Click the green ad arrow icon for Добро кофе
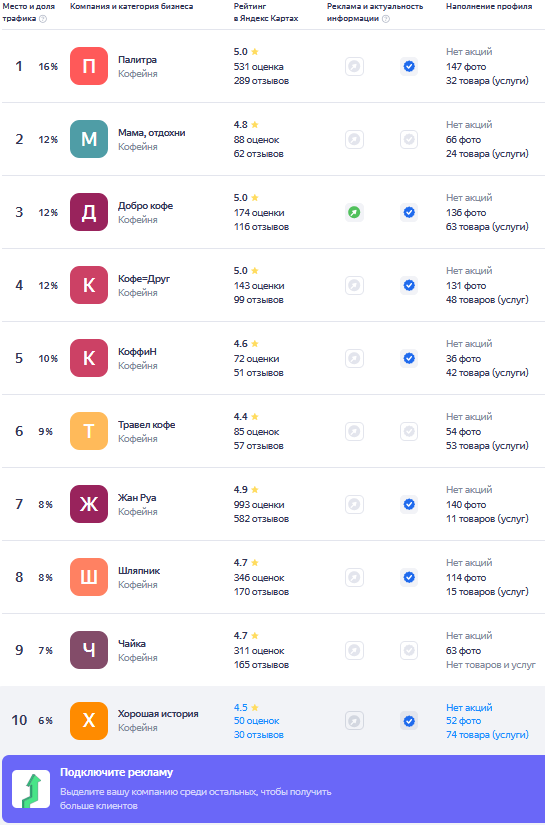This screenshot has height=825, width=545. coord(354,213)
